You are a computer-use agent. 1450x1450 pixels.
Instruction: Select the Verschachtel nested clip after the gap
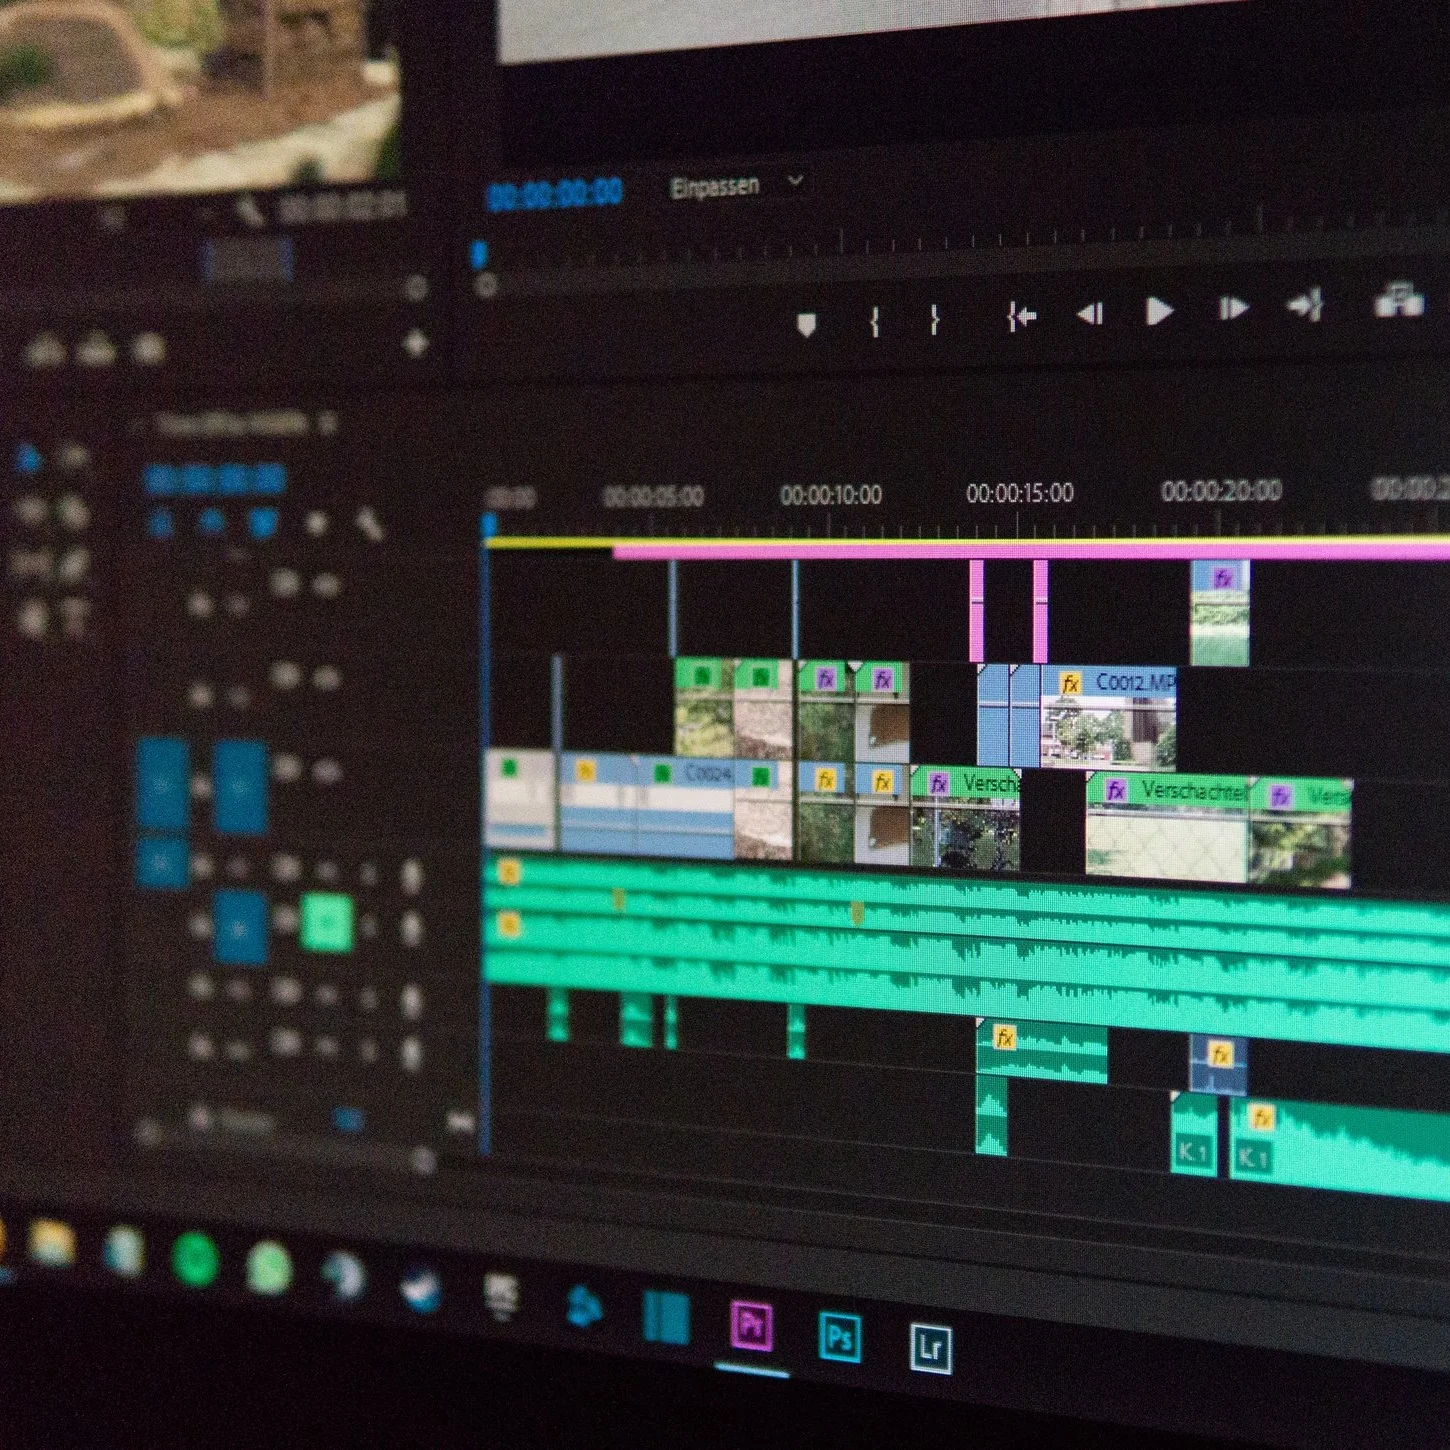(x=1167, y=826)
